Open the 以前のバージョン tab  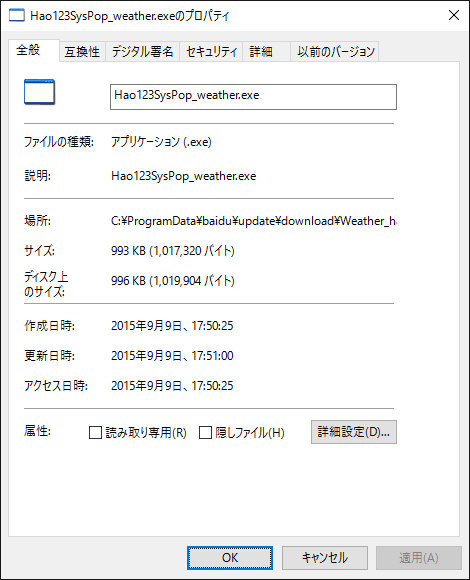click(x=335, y=51)
